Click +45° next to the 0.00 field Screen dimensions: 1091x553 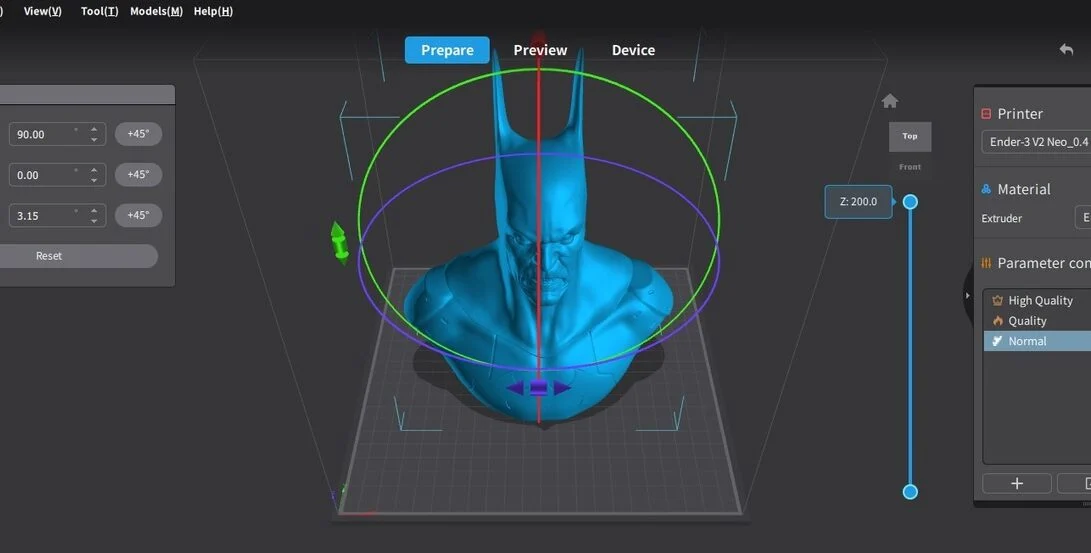tap(138, 175)
